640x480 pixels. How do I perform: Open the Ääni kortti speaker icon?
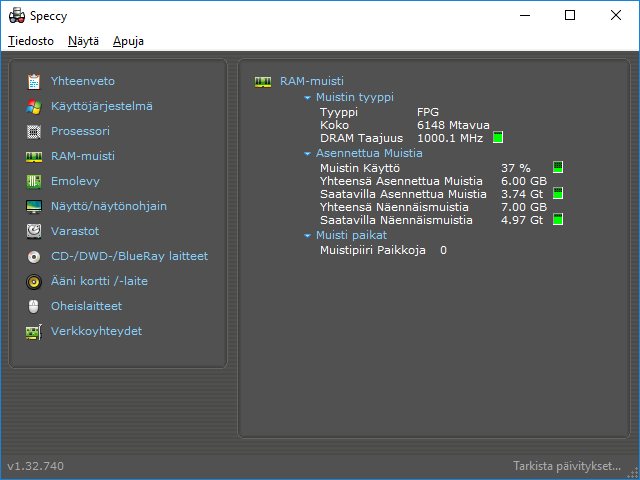click(x=34, y=281)
